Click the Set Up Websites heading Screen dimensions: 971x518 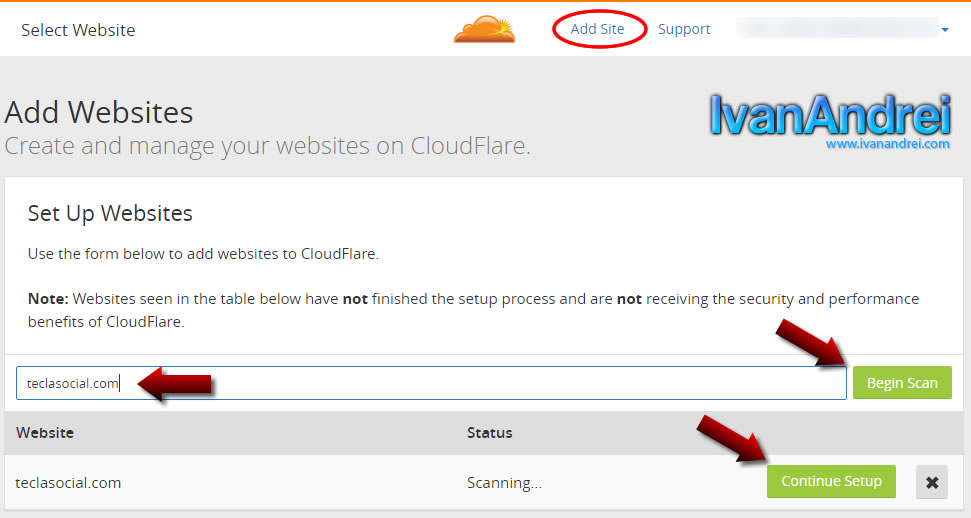(x=110, y=213)
